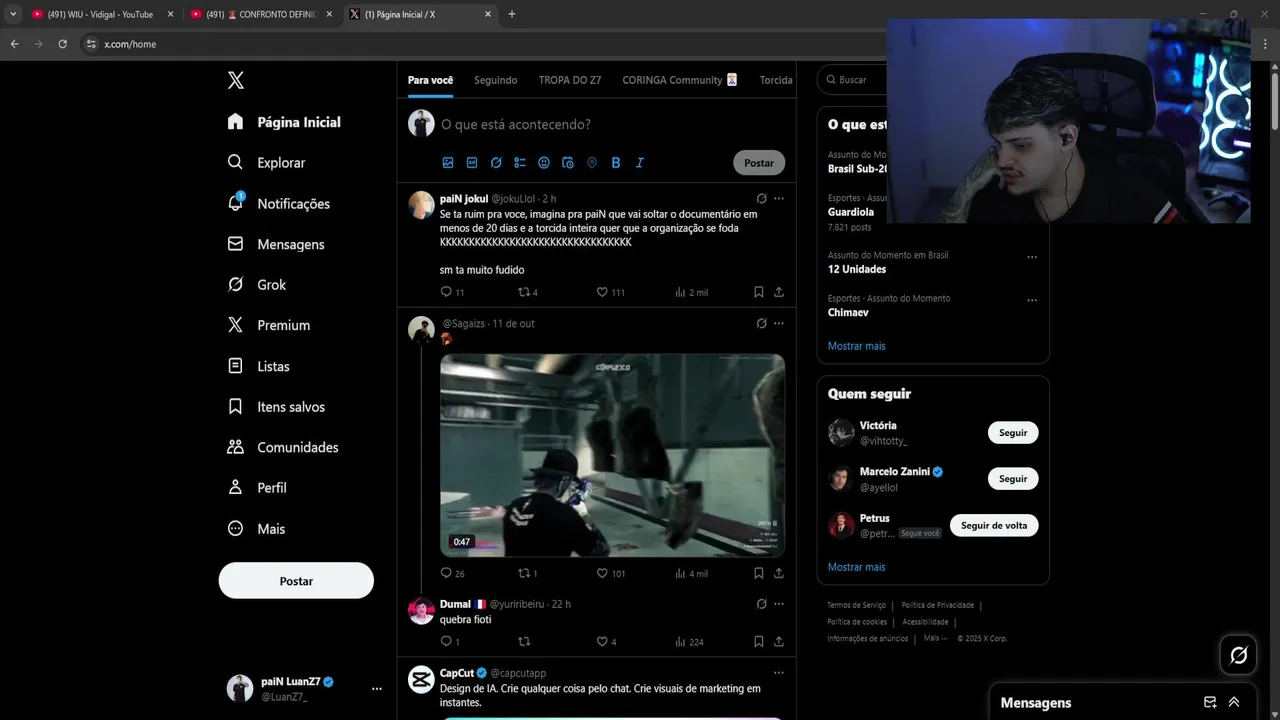
Task: Open Mensagens in the sidebar
Action: tap(276, 244)
